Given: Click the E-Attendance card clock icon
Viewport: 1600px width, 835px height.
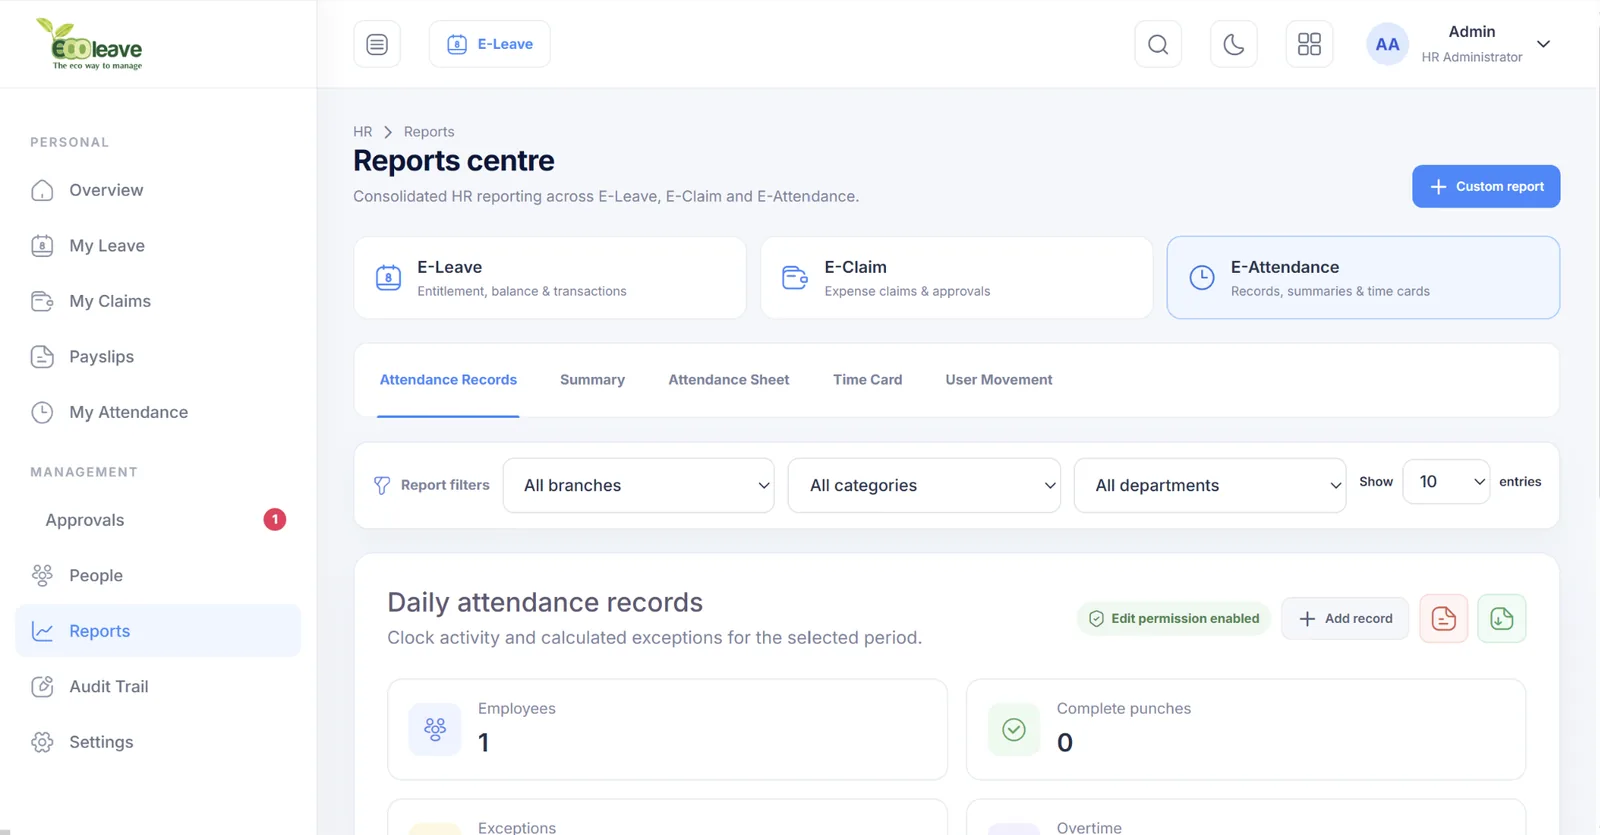Looking at the screenshot, I should click(x=1202, y=278).
